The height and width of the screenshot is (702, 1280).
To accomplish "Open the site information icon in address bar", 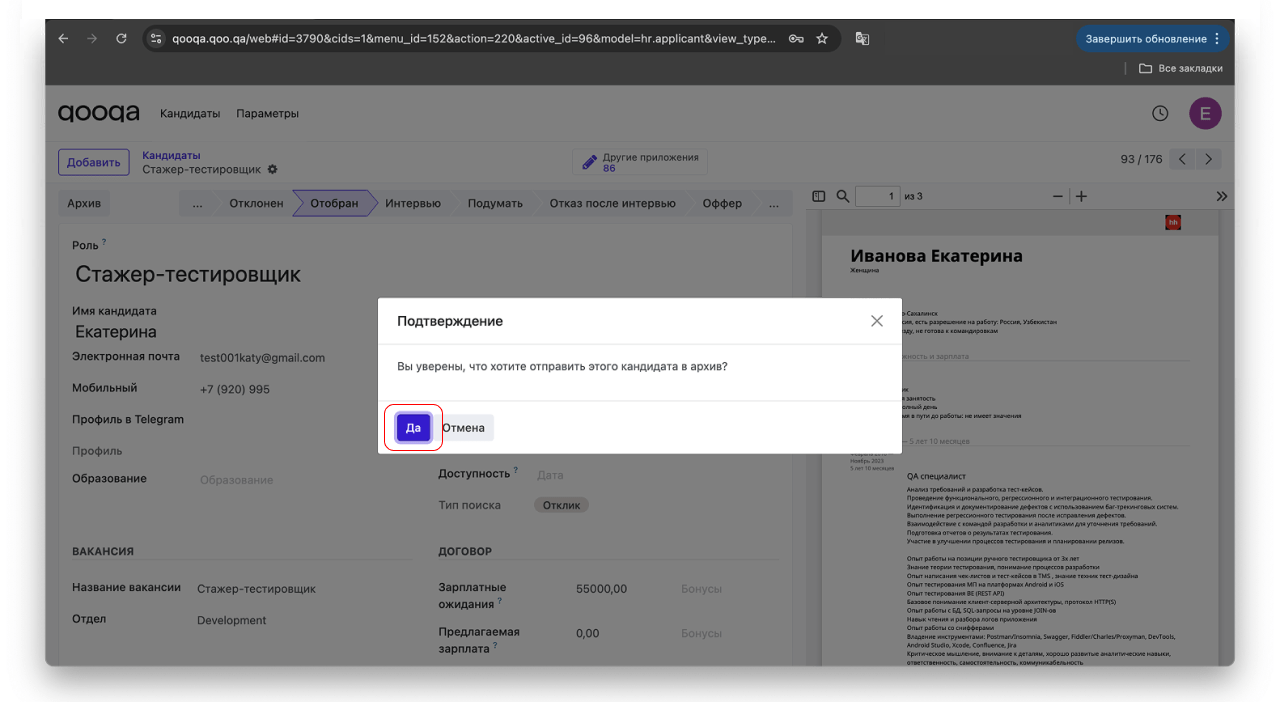I will 155,39.
